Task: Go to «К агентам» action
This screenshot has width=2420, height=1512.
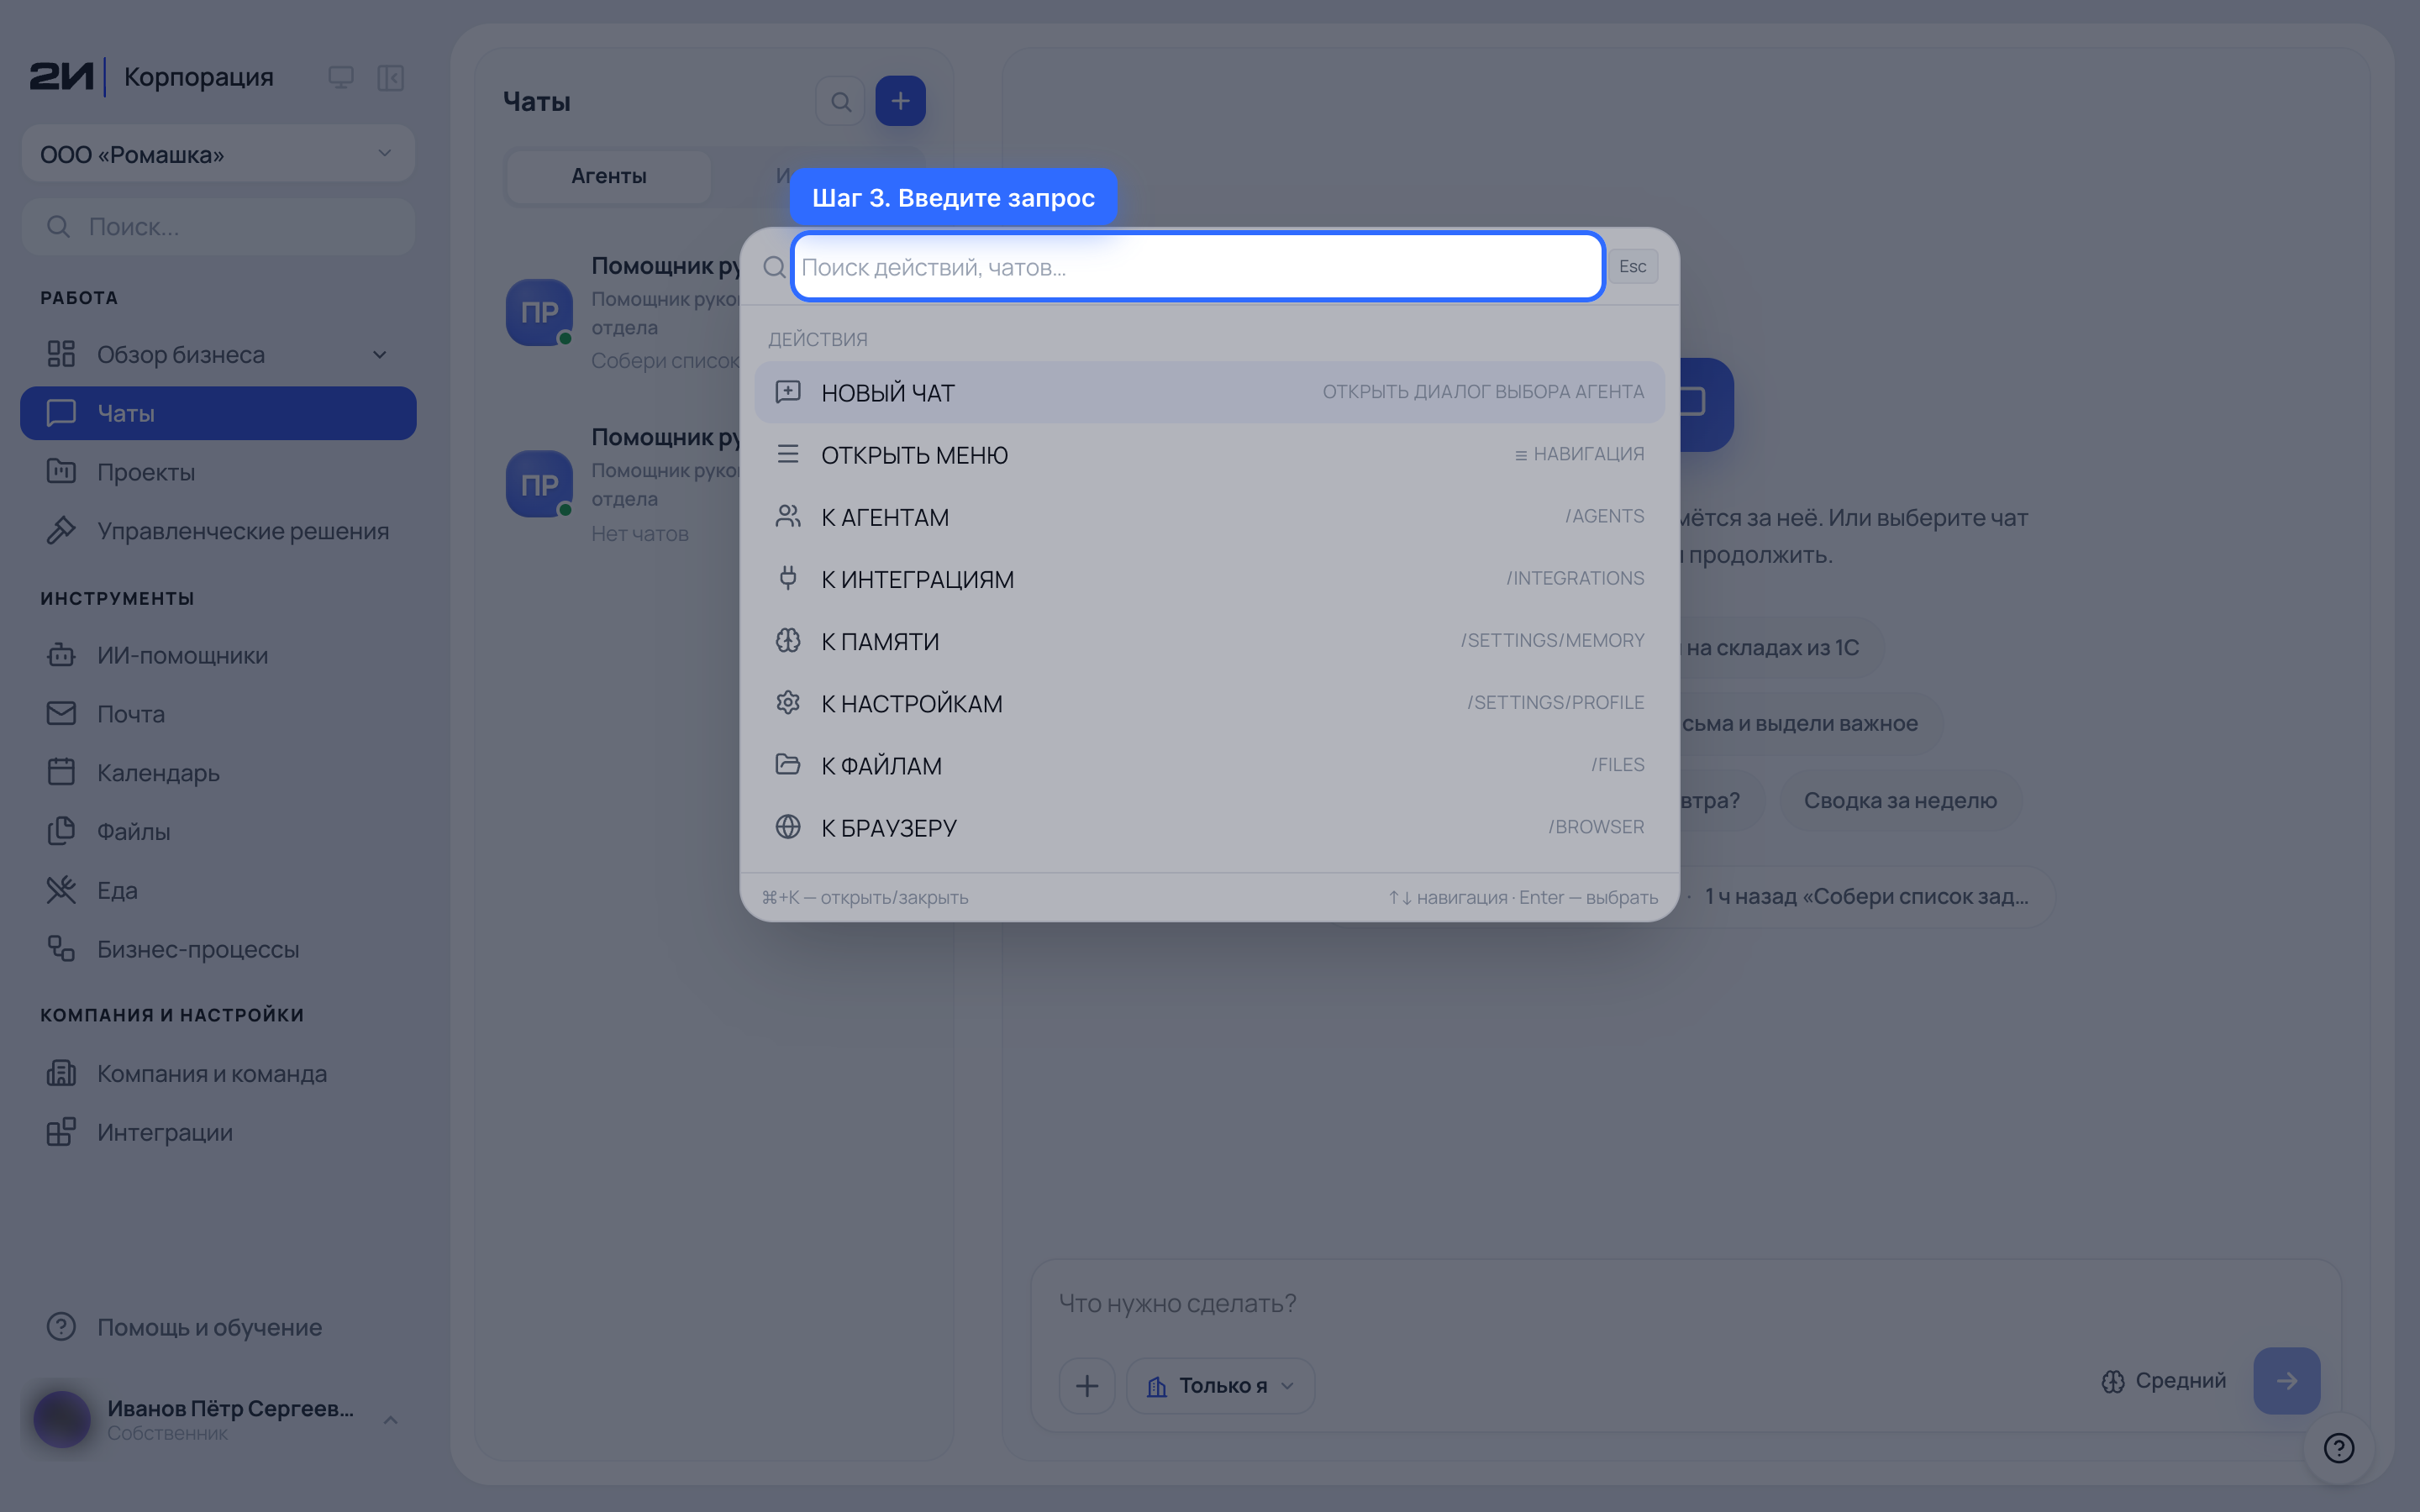Action: (x=1209, y=517)
